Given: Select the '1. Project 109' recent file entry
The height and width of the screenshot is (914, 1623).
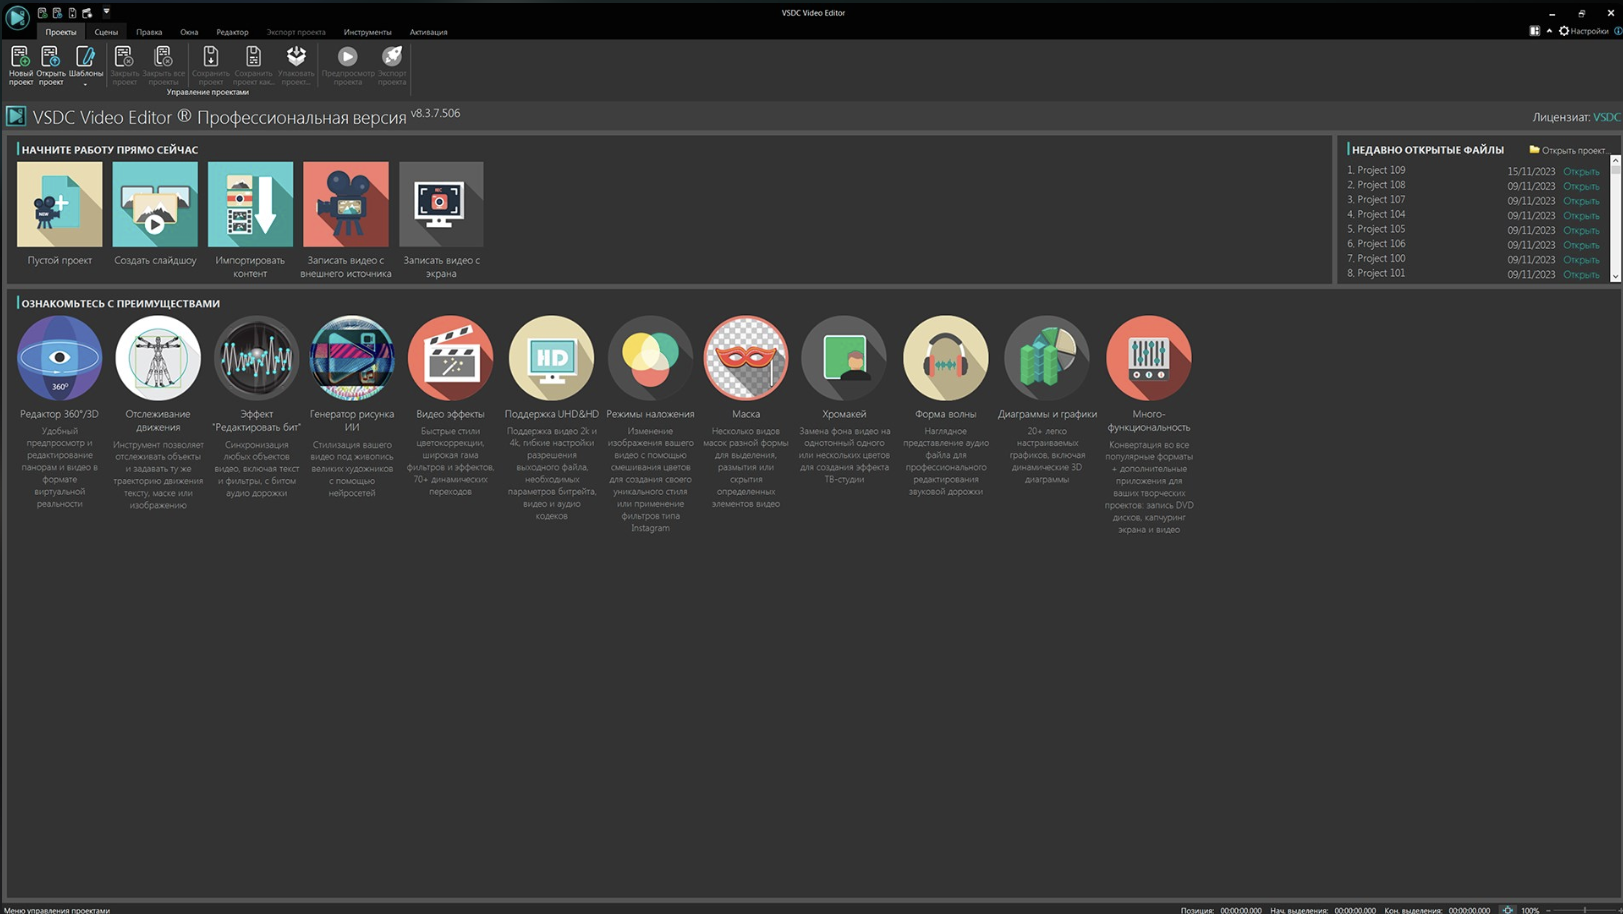Looking at the screenshot, I should coord(1376,170).
